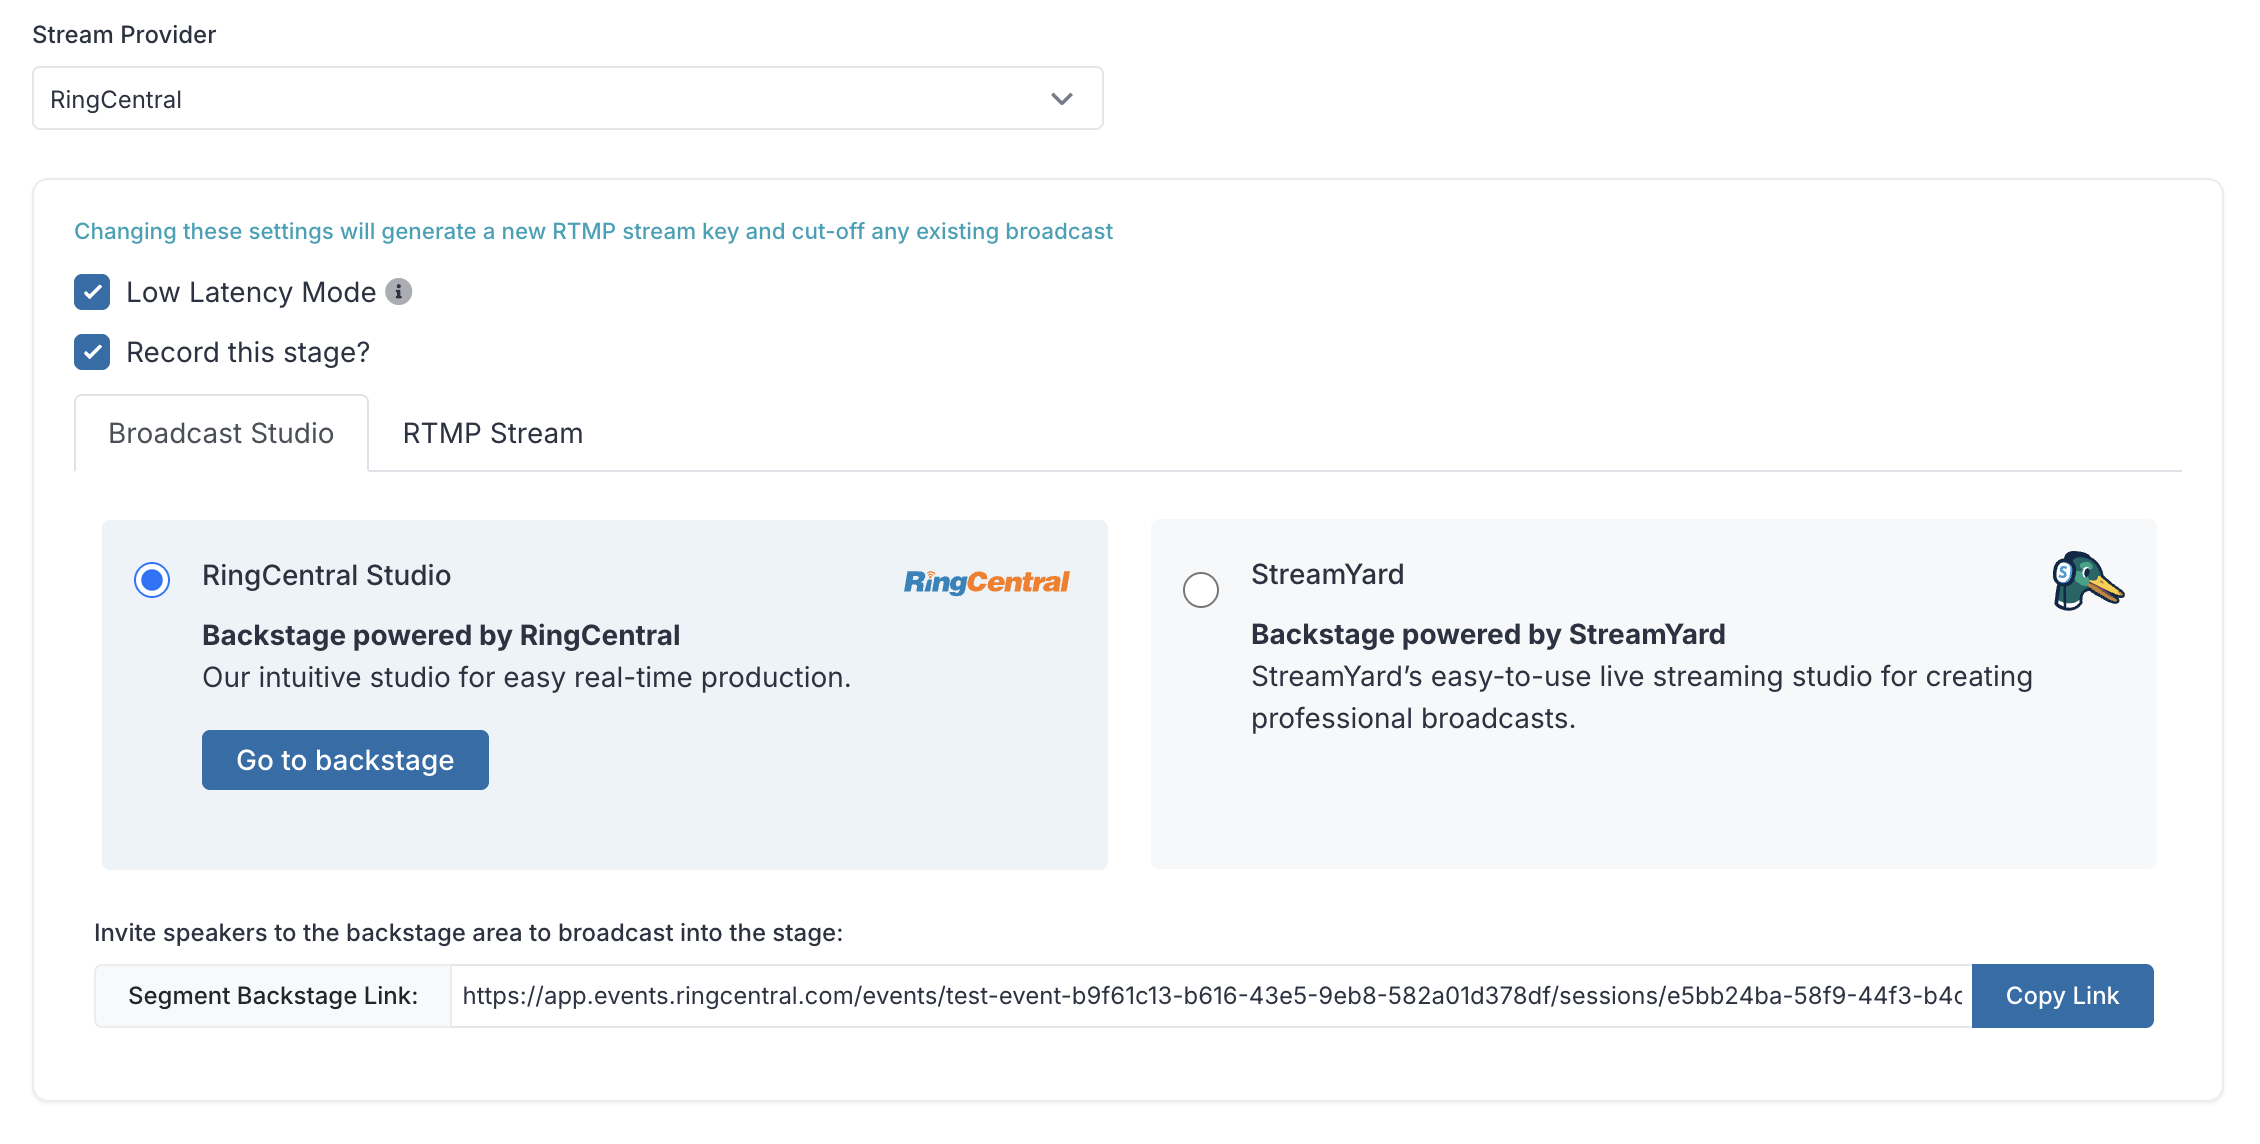Open the Stream Provider dropdown showing RingCentral

coord(568,98)
